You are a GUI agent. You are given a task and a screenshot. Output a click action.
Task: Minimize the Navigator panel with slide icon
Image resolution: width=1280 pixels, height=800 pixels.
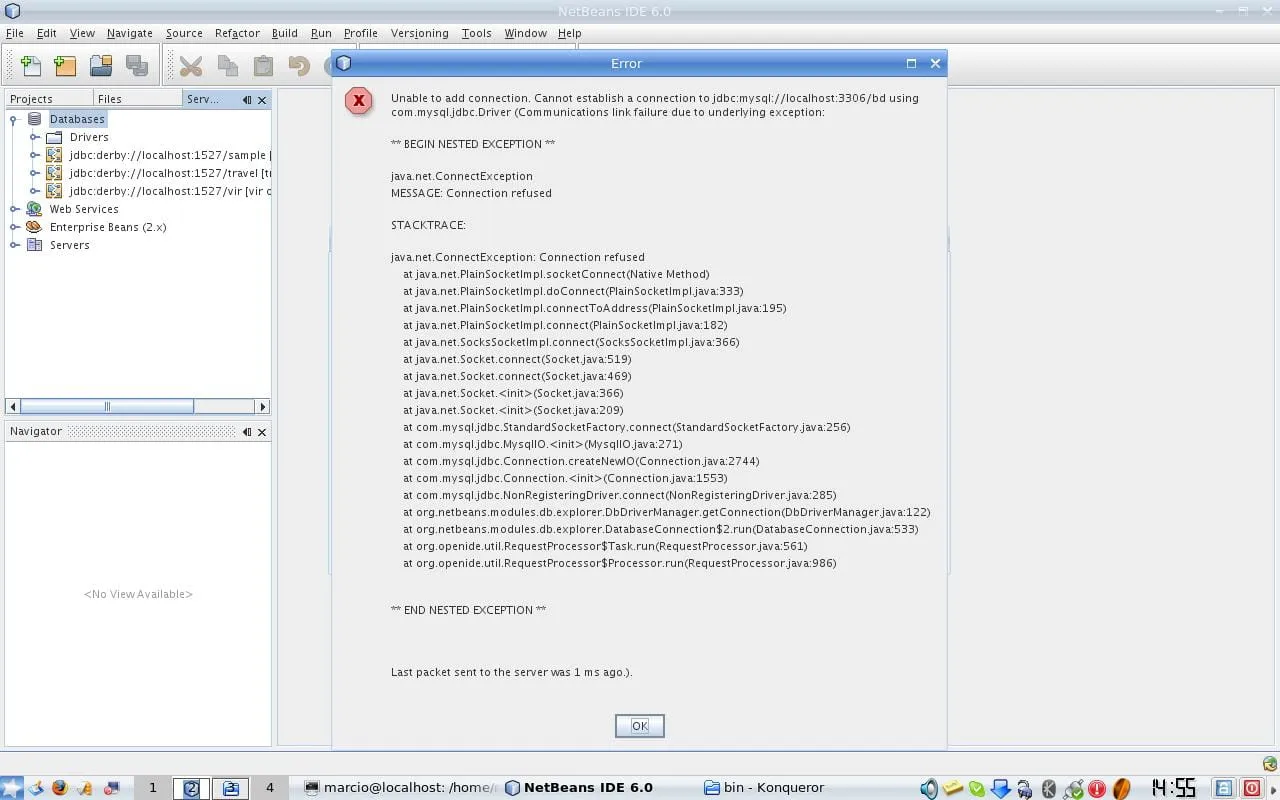click(x=247, y=432)
